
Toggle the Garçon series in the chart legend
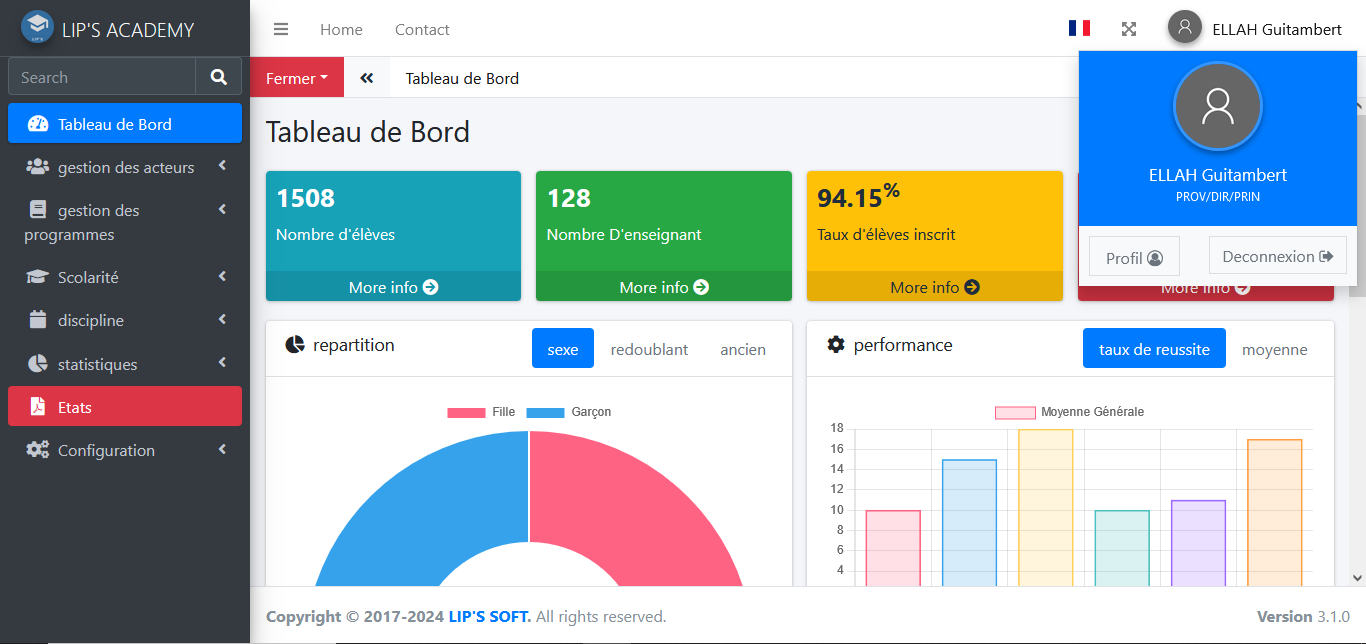pos(568,412)
